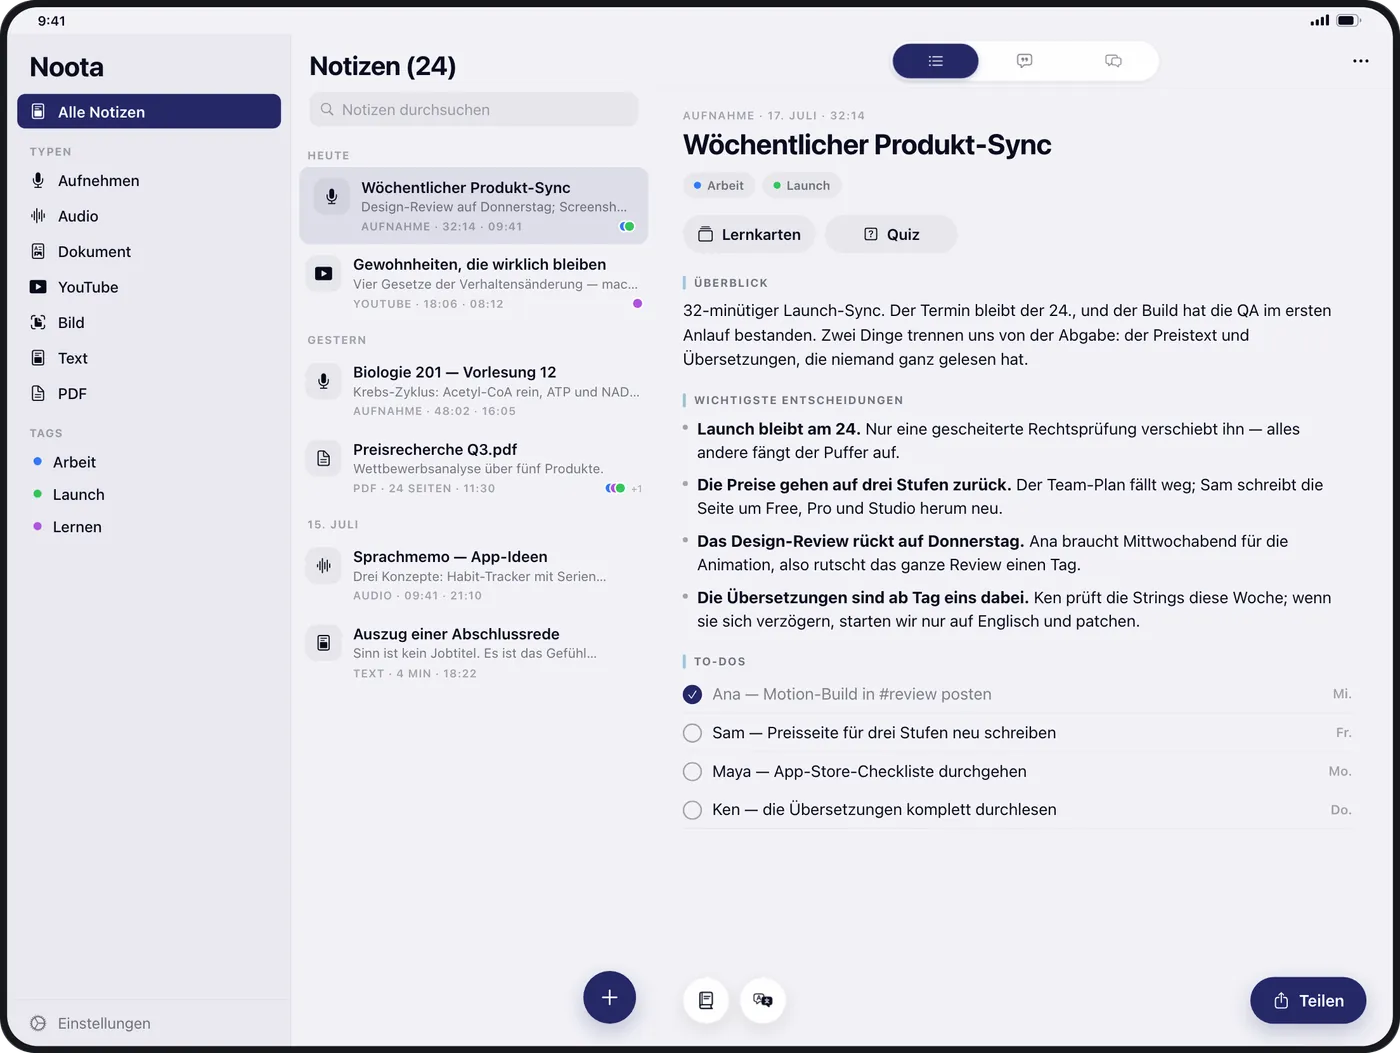Open the three-dot more options menu
This screenshot has width=1400, height=1053.
point(1360,61)
